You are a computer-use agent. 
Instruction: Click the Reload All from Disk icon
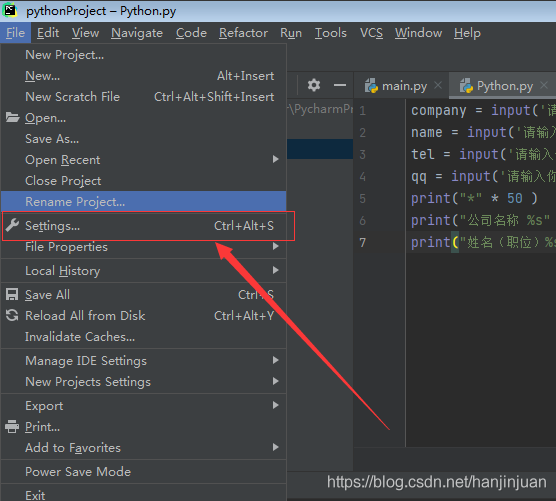coord(12,315)
